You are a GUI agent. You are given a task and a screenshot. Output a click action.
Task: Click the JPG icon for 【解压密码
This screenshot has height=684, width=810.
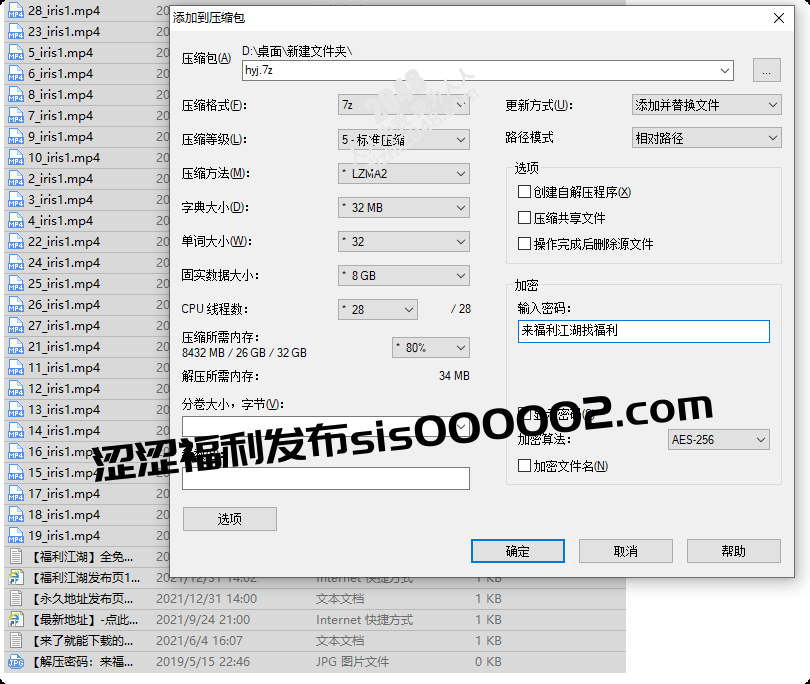[x=16, y=662]
